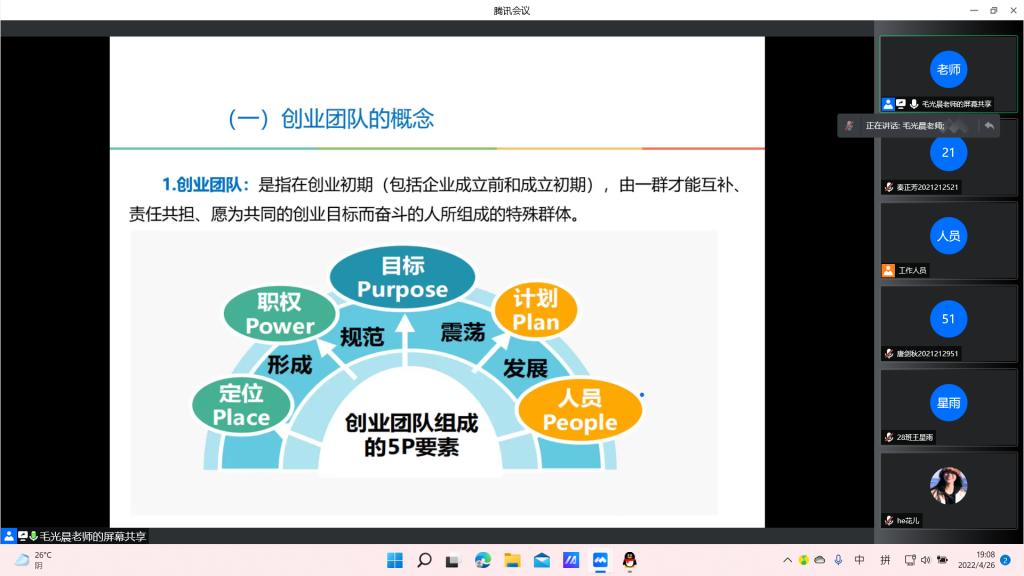Open Windows taskbar search

[x=424, y=560]
